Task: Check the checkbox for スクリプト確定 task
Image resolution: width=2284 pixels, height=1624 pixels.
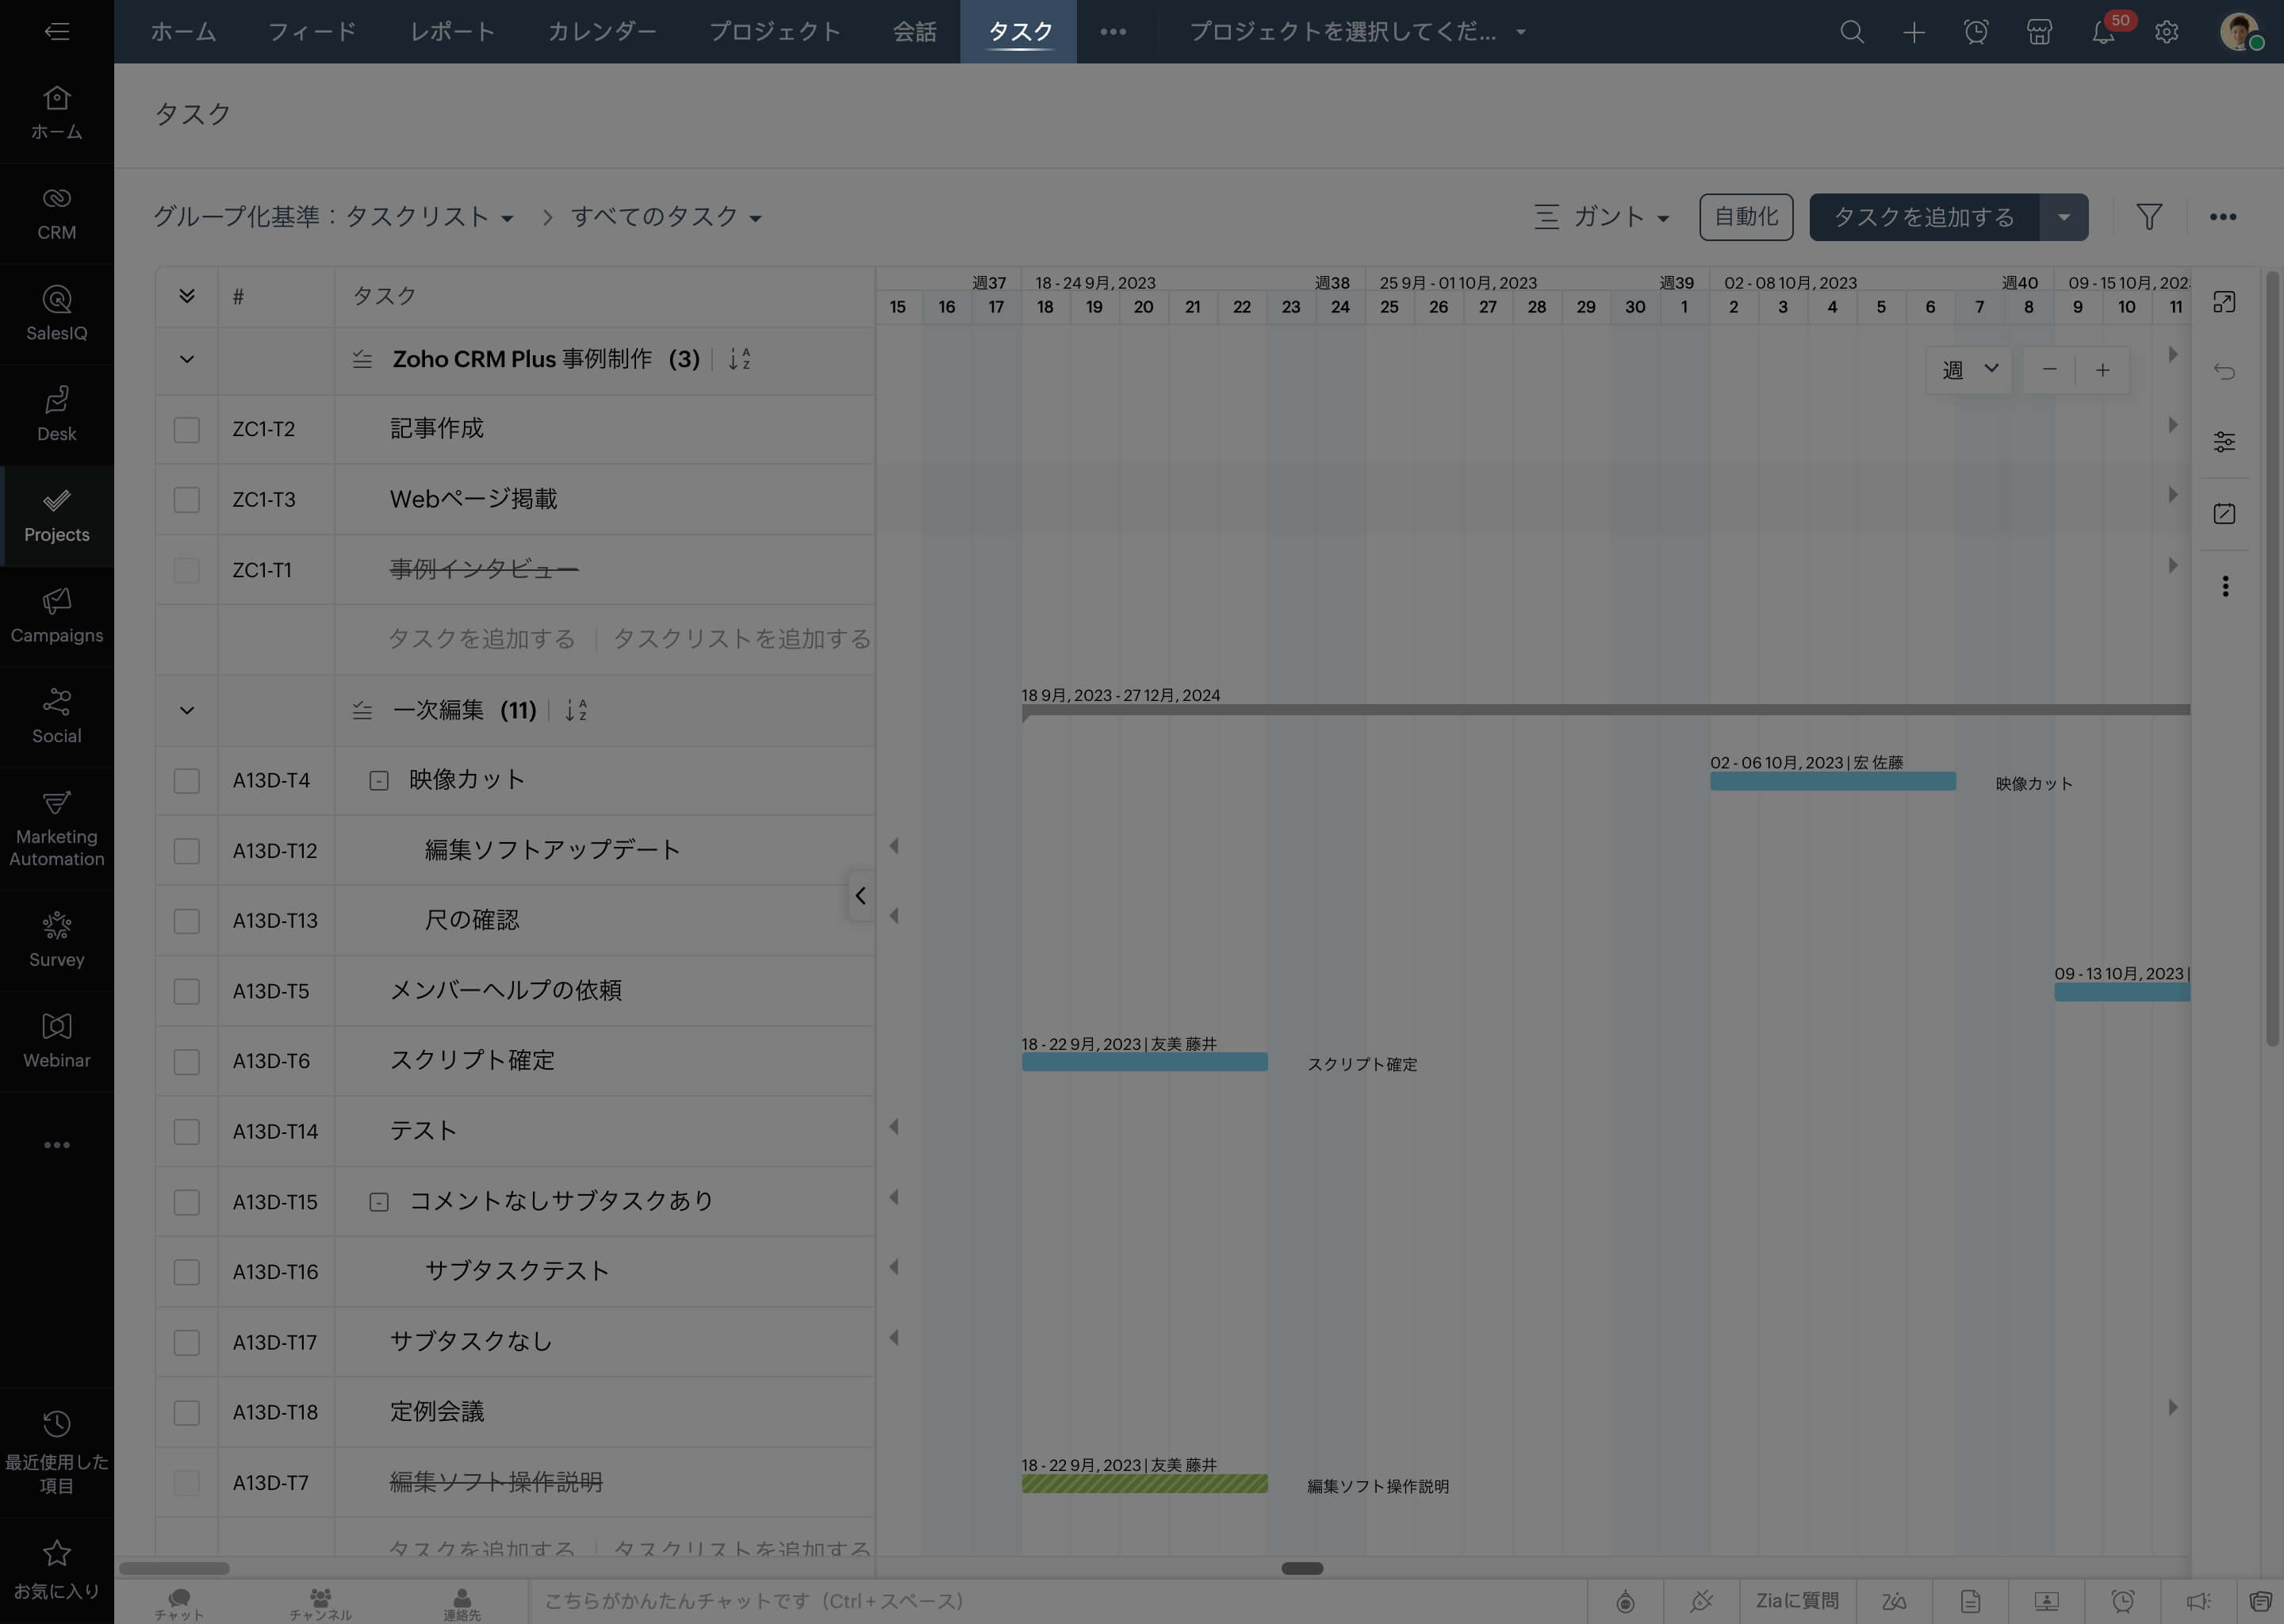Action: pyautogui.click(x=186, y=1061)
